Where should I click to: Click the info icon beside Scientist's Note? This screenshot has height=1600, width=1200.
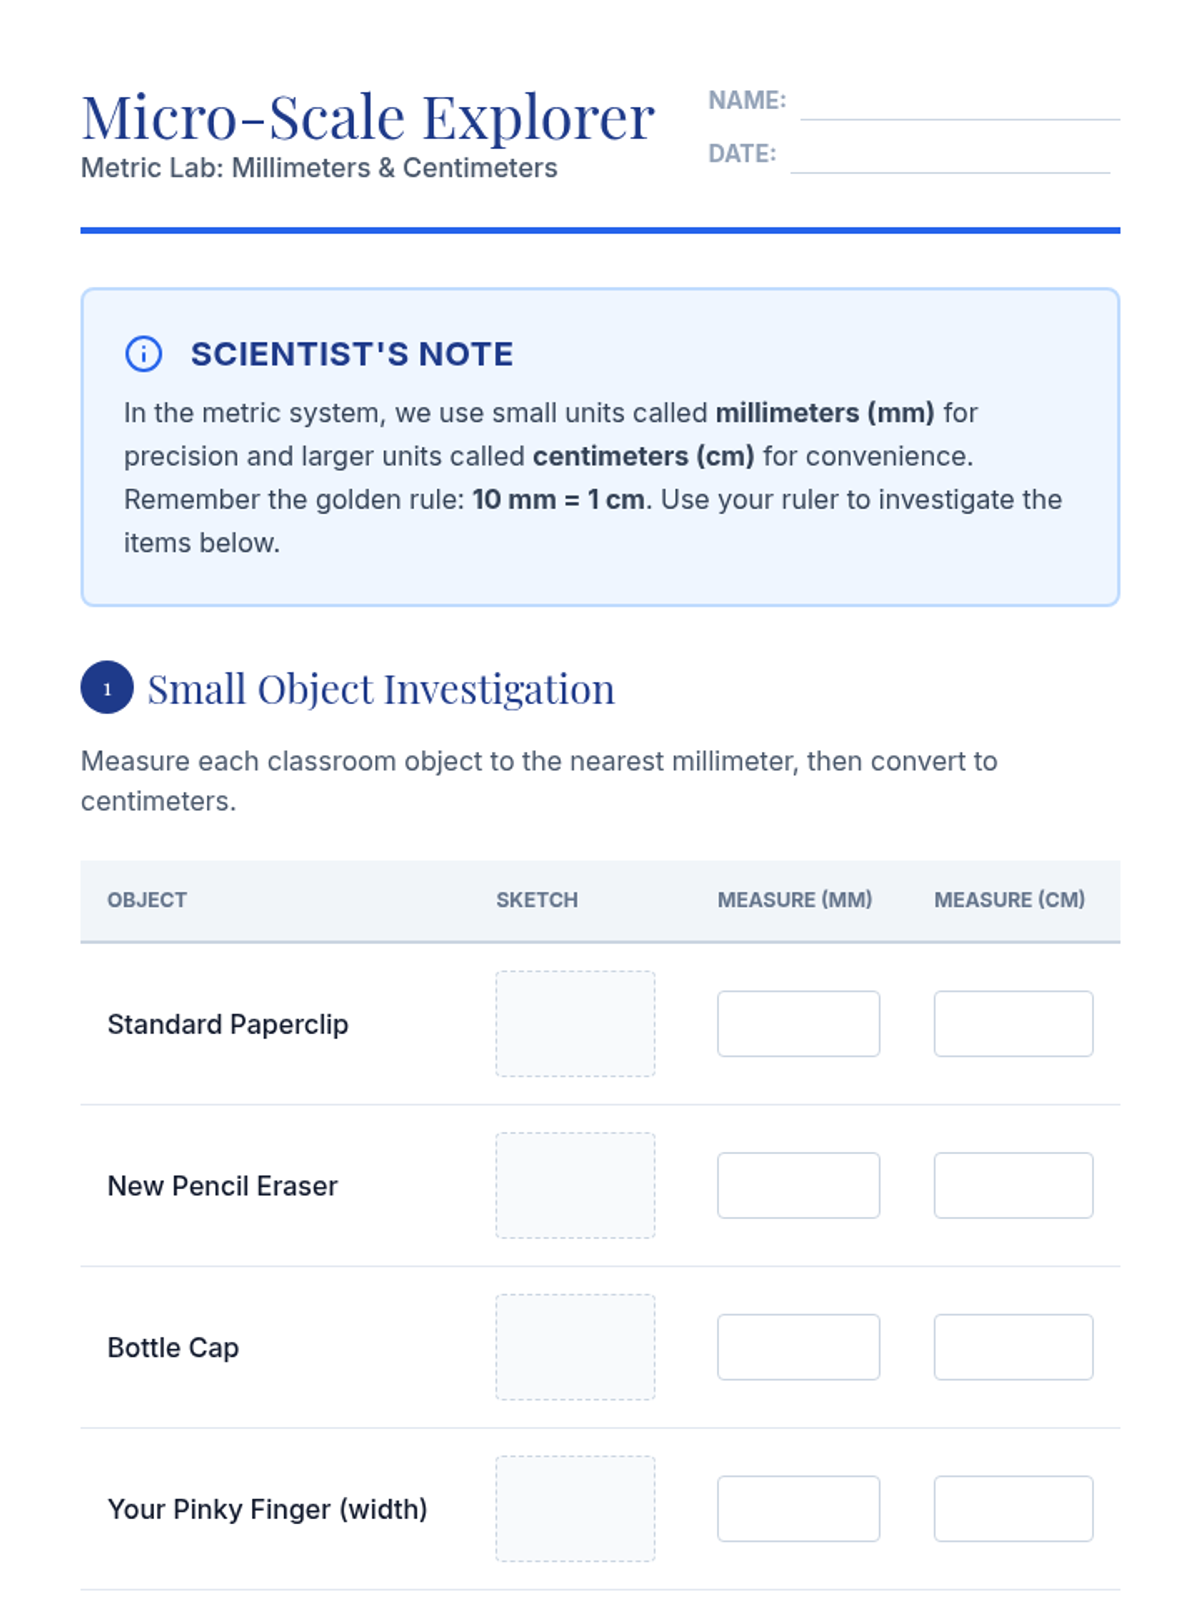tap(143, 354)
